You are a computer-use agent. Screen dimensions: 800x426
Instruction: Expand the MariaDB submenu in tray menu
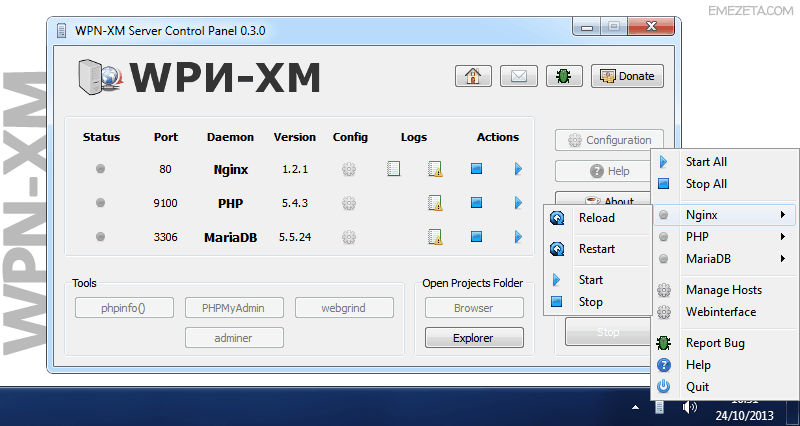pyautogui.click(x=724, y=259)
